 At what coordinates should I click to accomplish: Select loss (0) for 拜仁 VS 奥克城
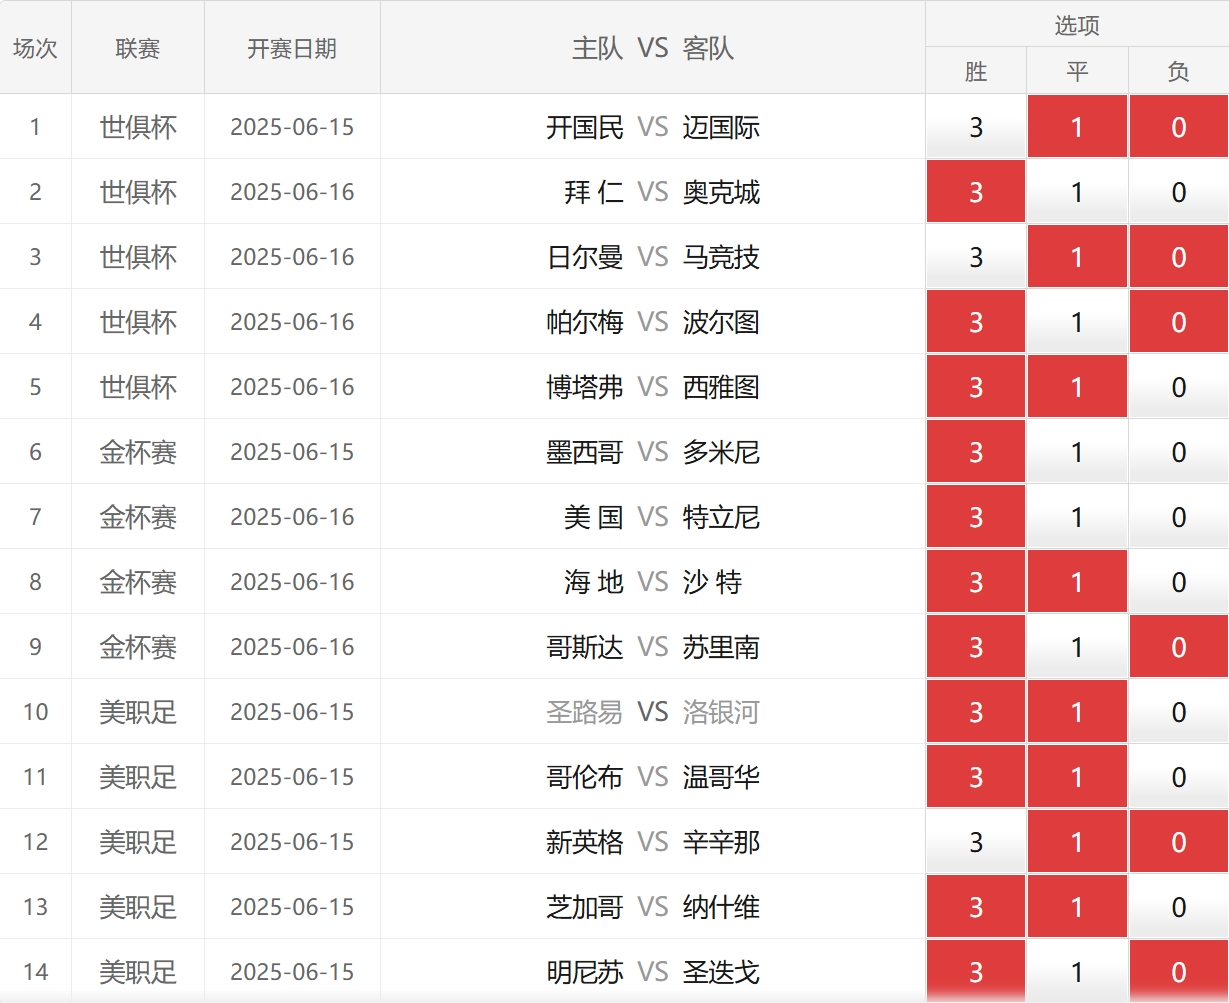[x=1179, y=192]
